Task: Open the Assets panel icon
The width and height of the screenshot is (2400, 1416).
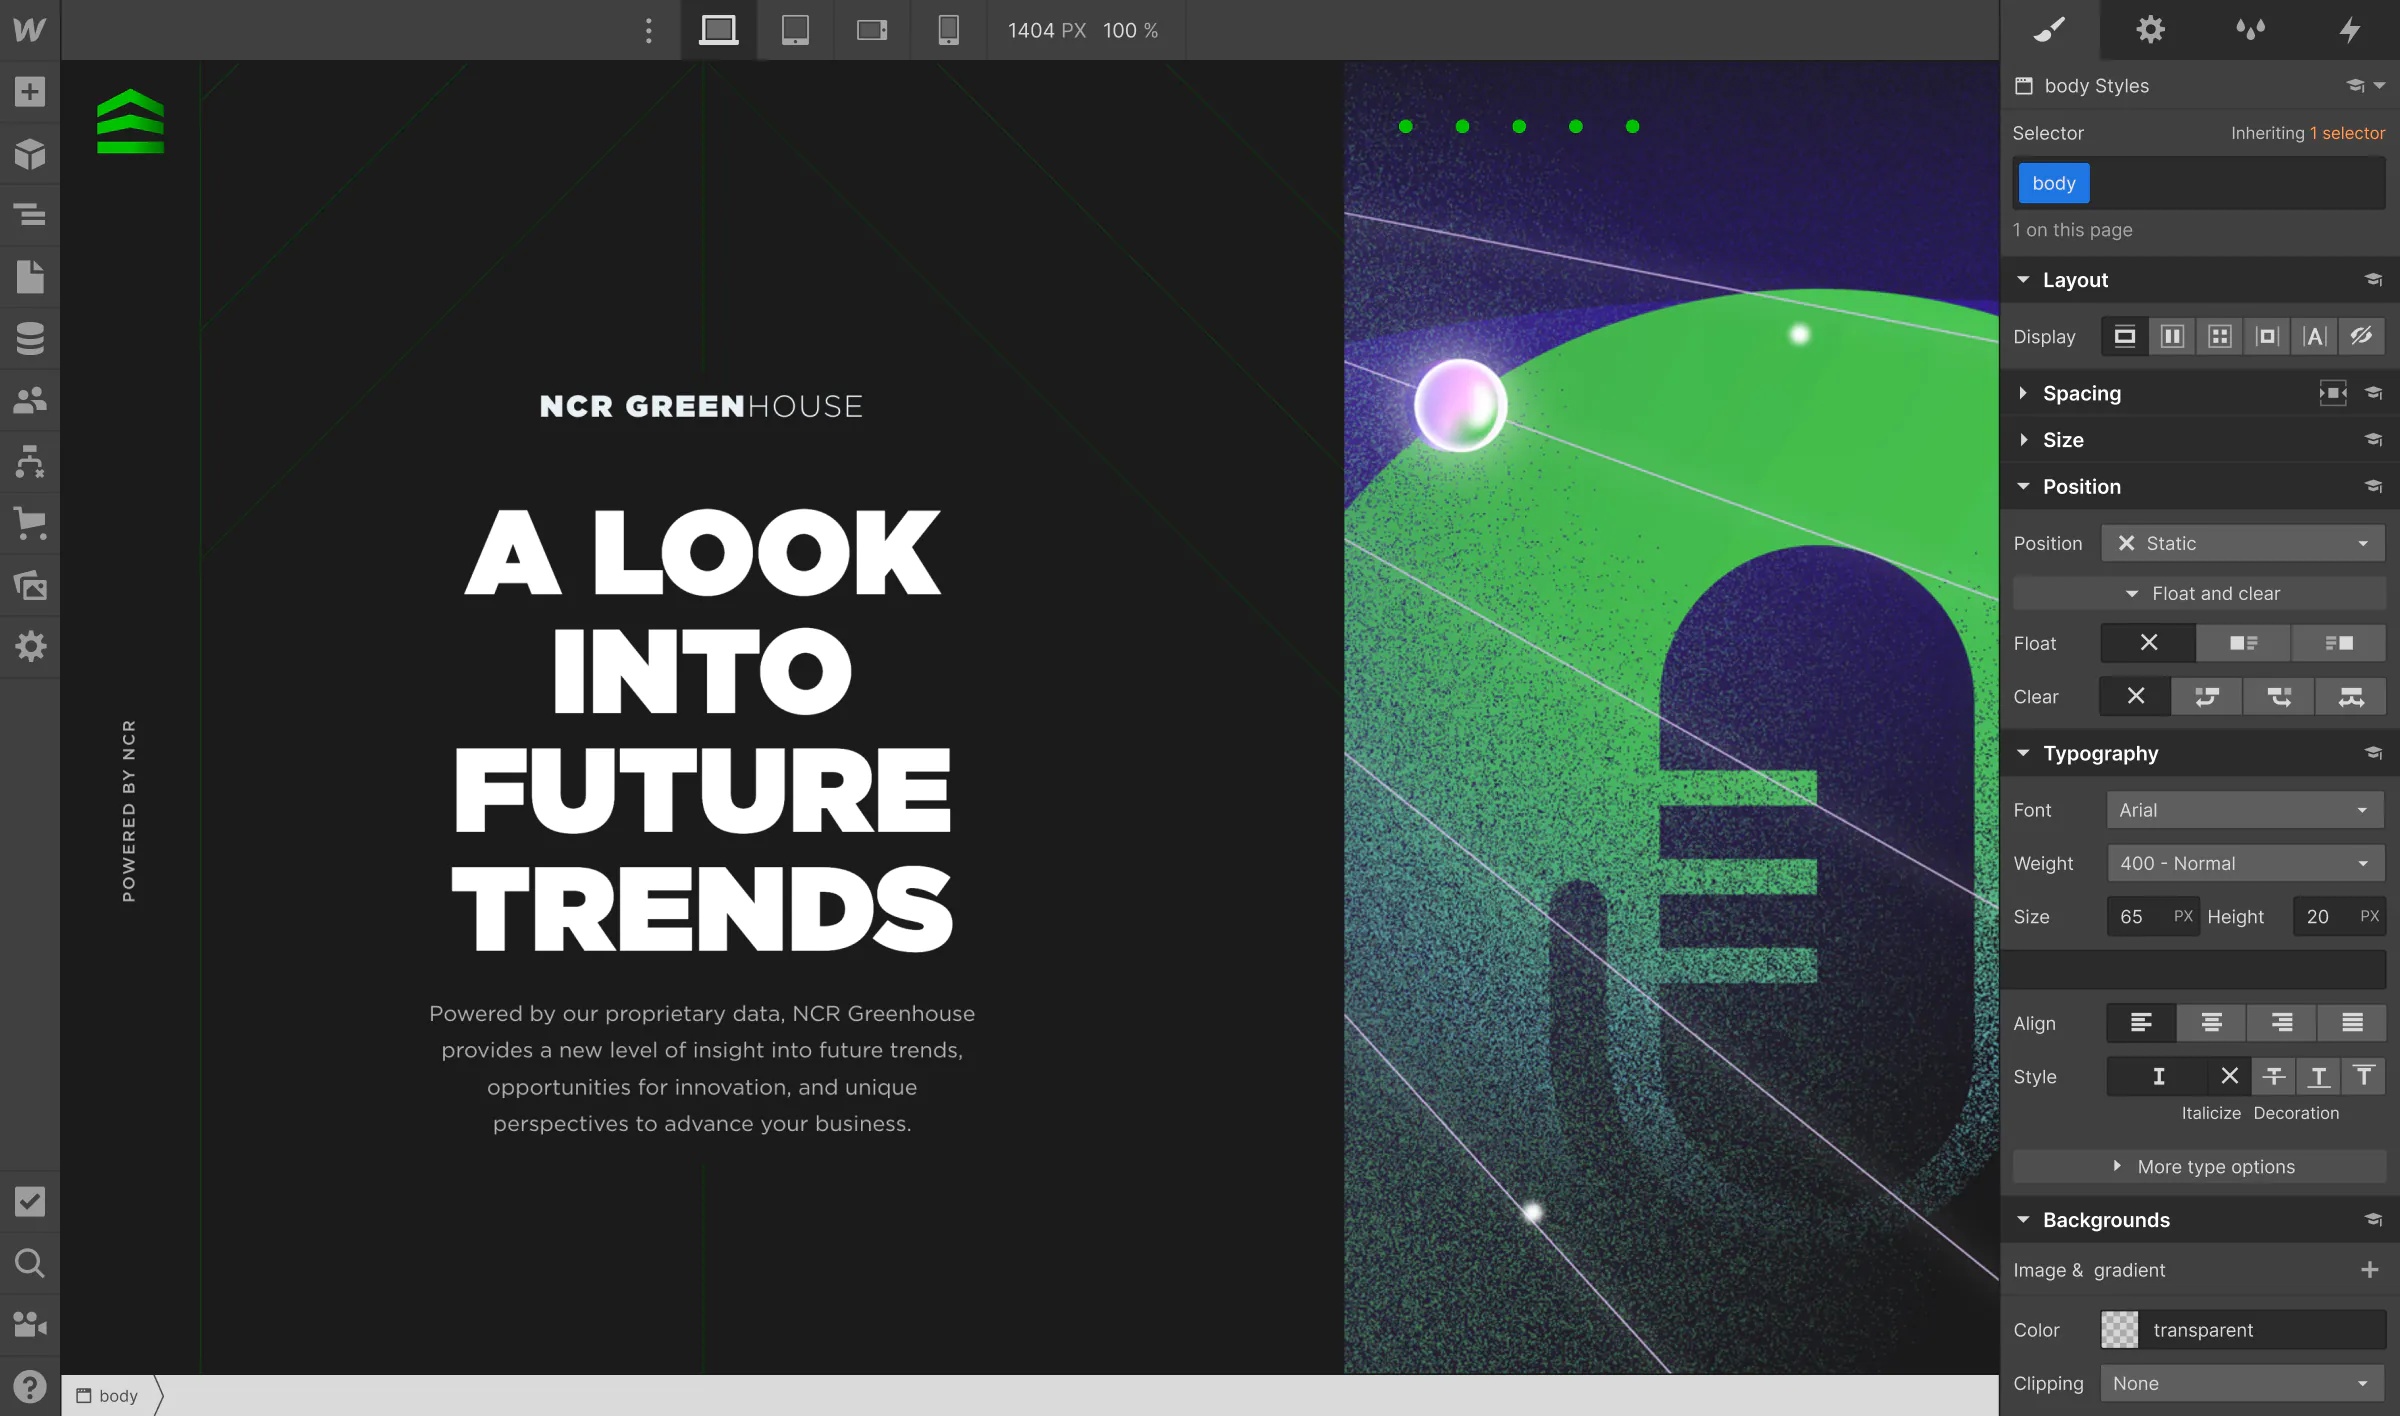Action: (x=30, y=585)
